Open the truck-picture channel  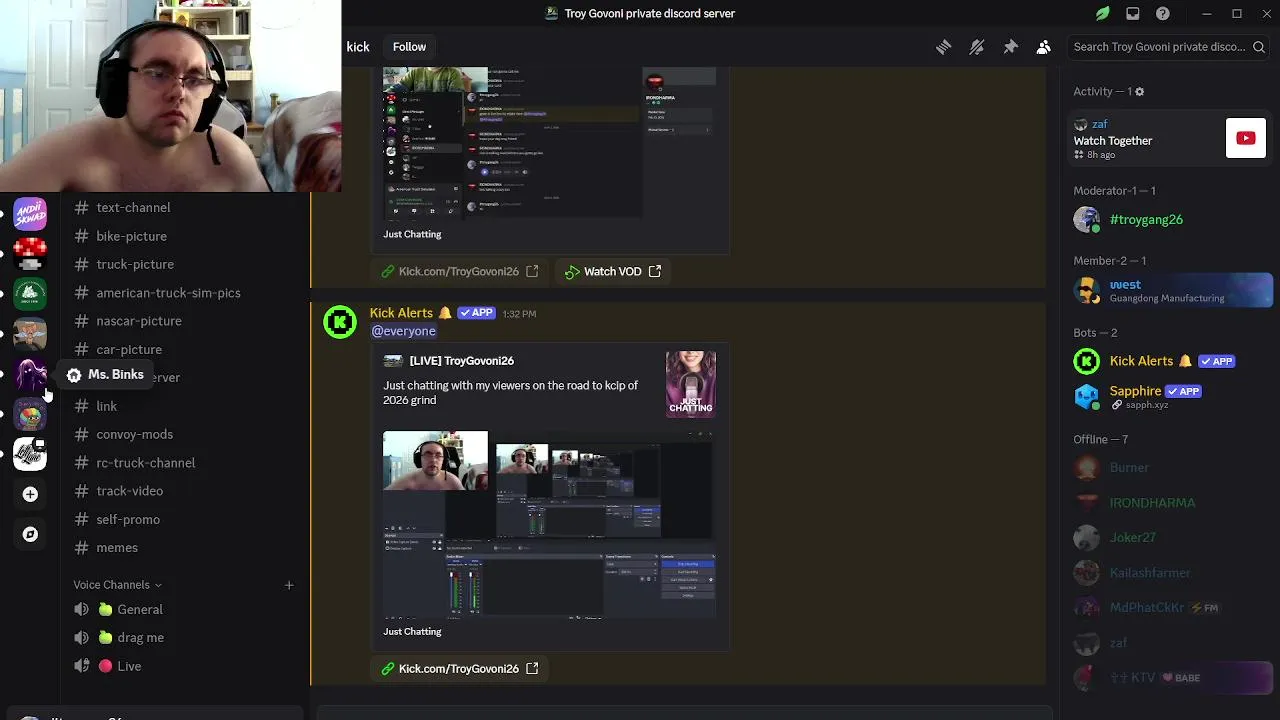183,264
